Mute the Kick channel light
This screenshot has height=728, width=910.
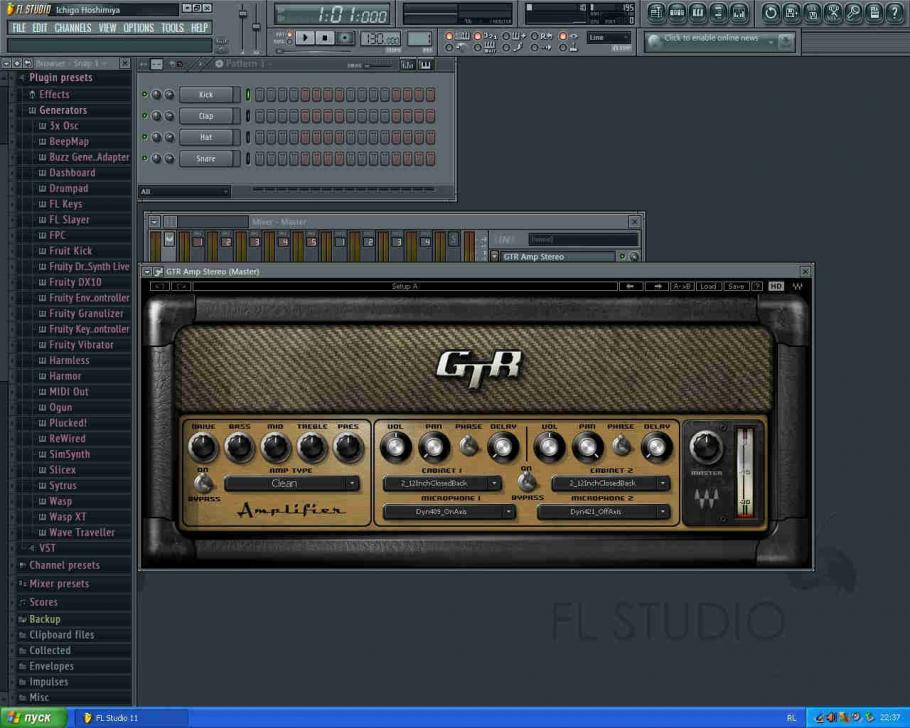point(145,93)
